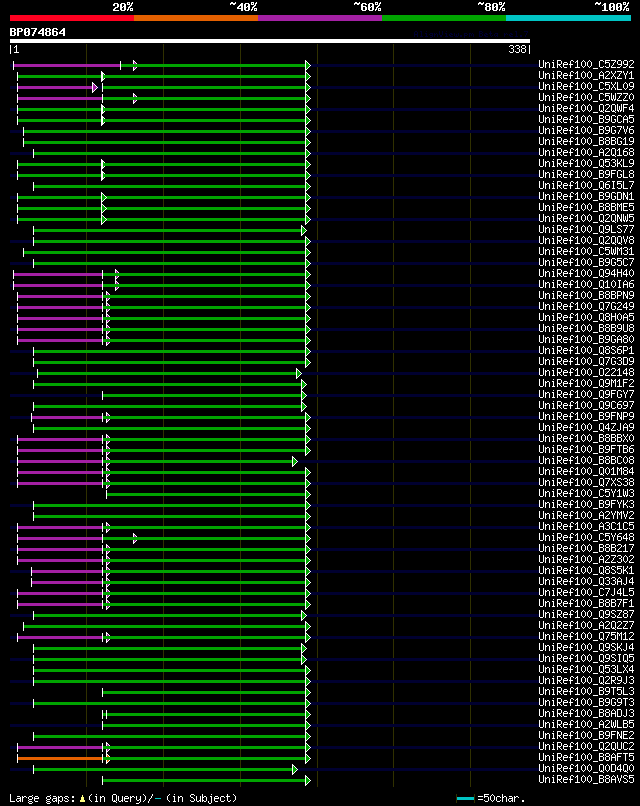
Task: Select the UniRef100_B9FNP9 label
Action: click(x=586, y=416)
